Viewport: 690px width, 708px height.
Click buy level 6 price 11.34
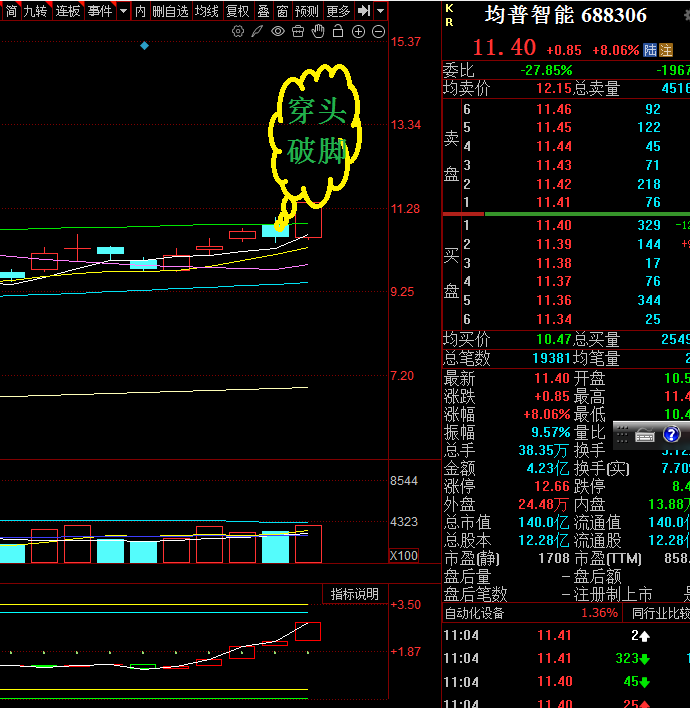[554, 319]
